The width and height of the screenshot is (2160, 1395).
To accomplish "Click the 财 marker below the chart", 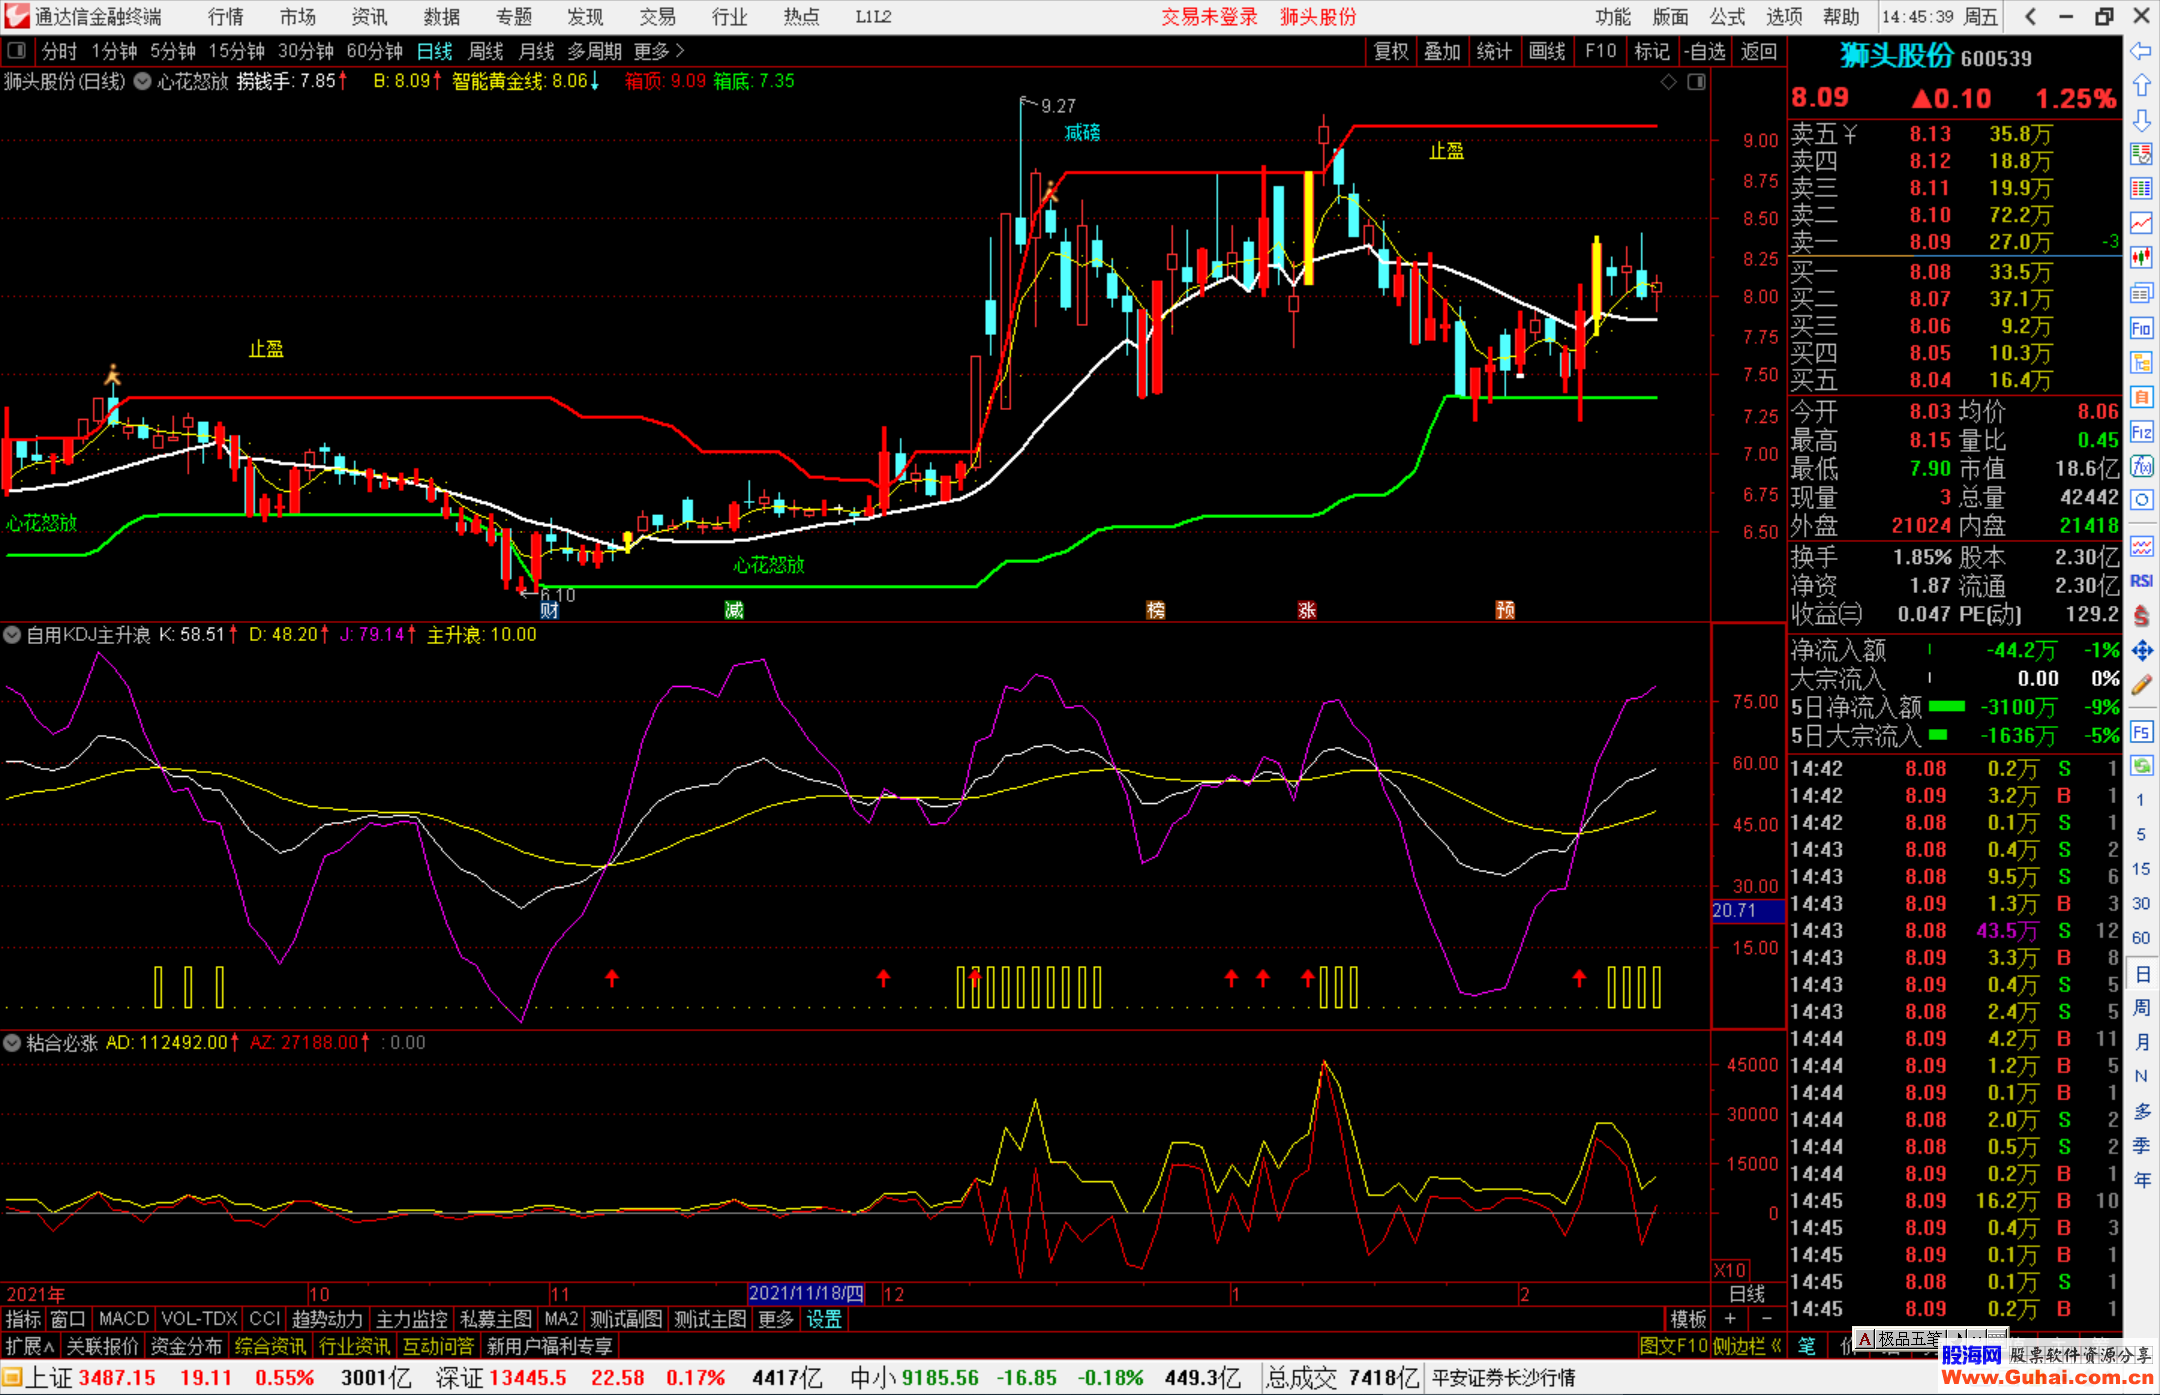I will (548, 610).
